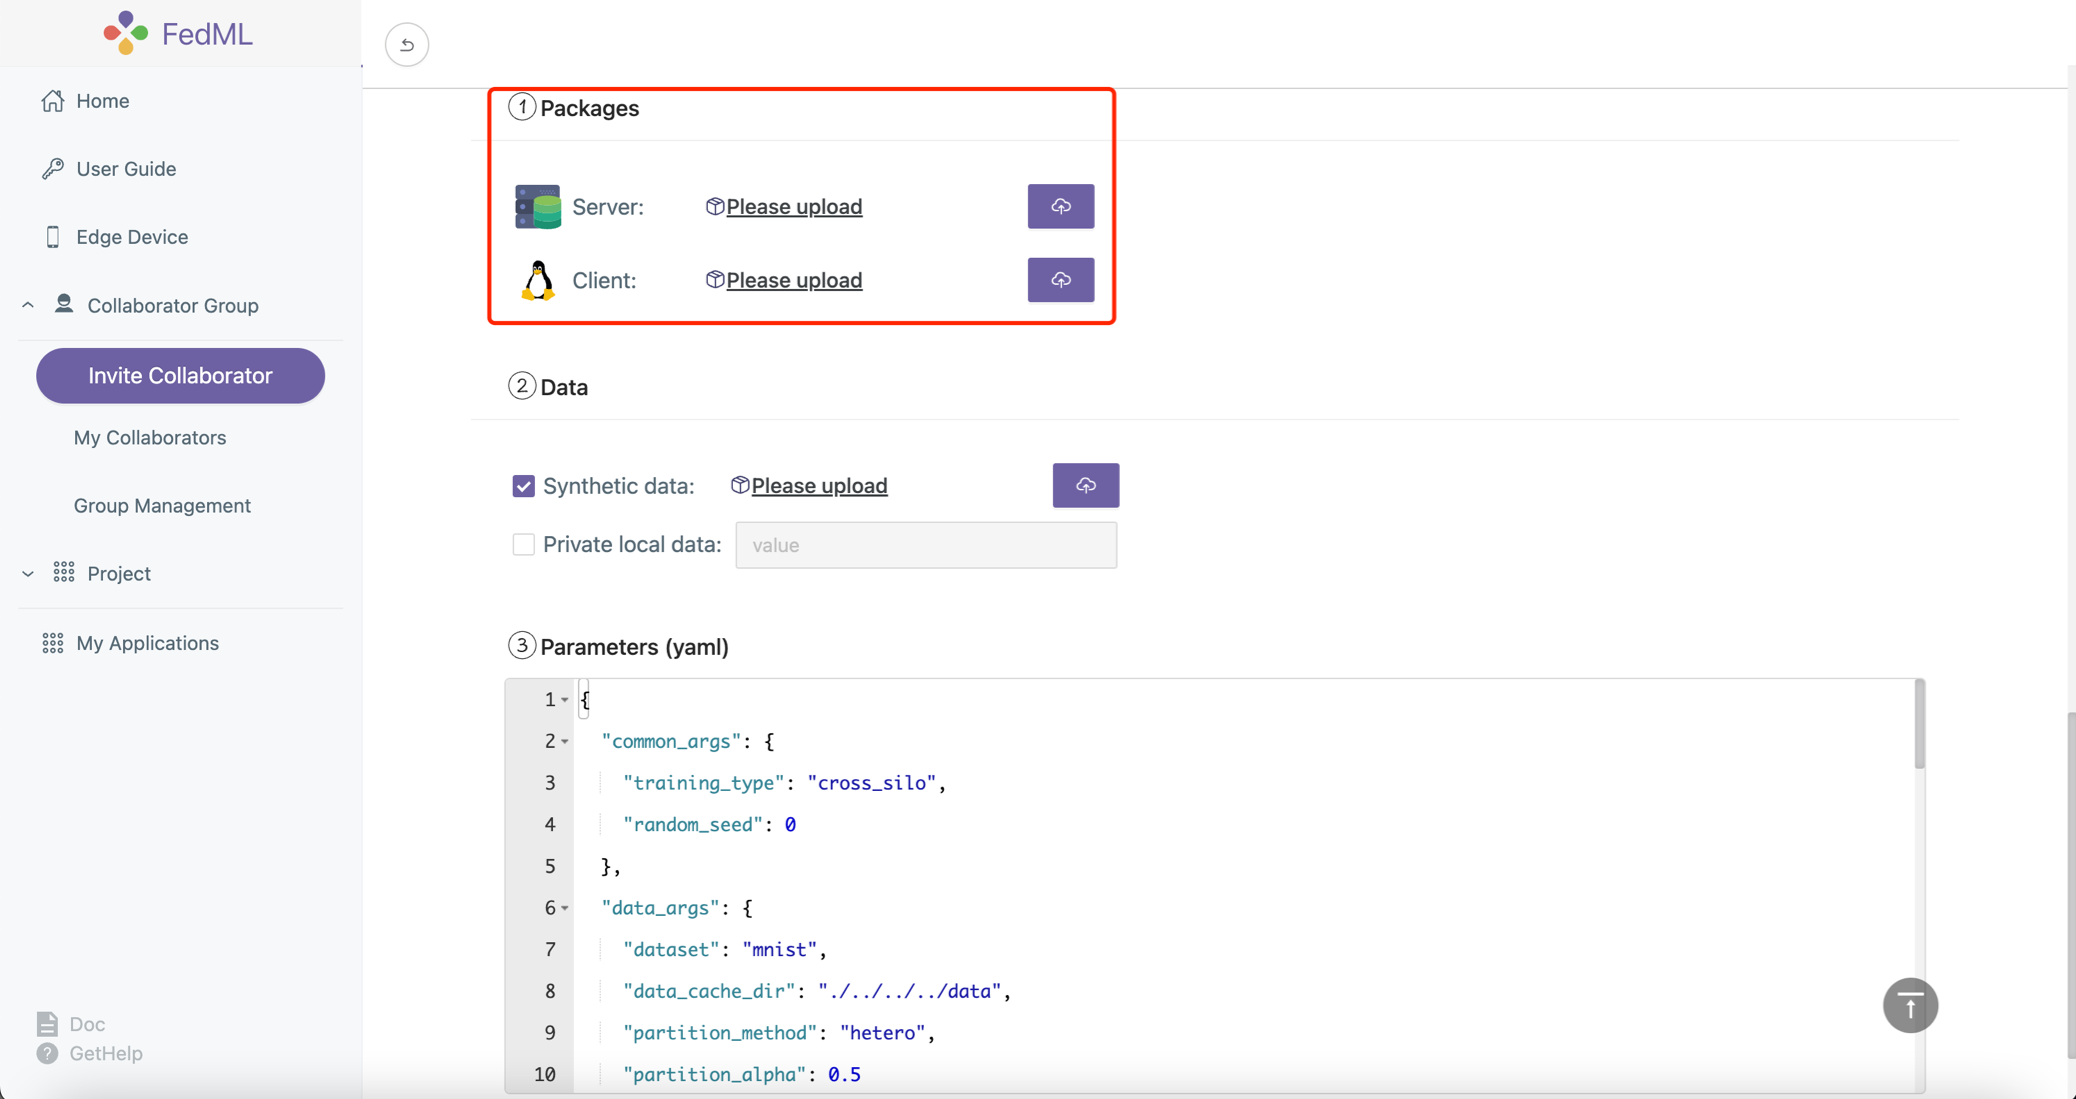Open the User Guide menu item
Viewport: 2076px width, 1099px height.
pyautogui.click(x=126, y=168)
